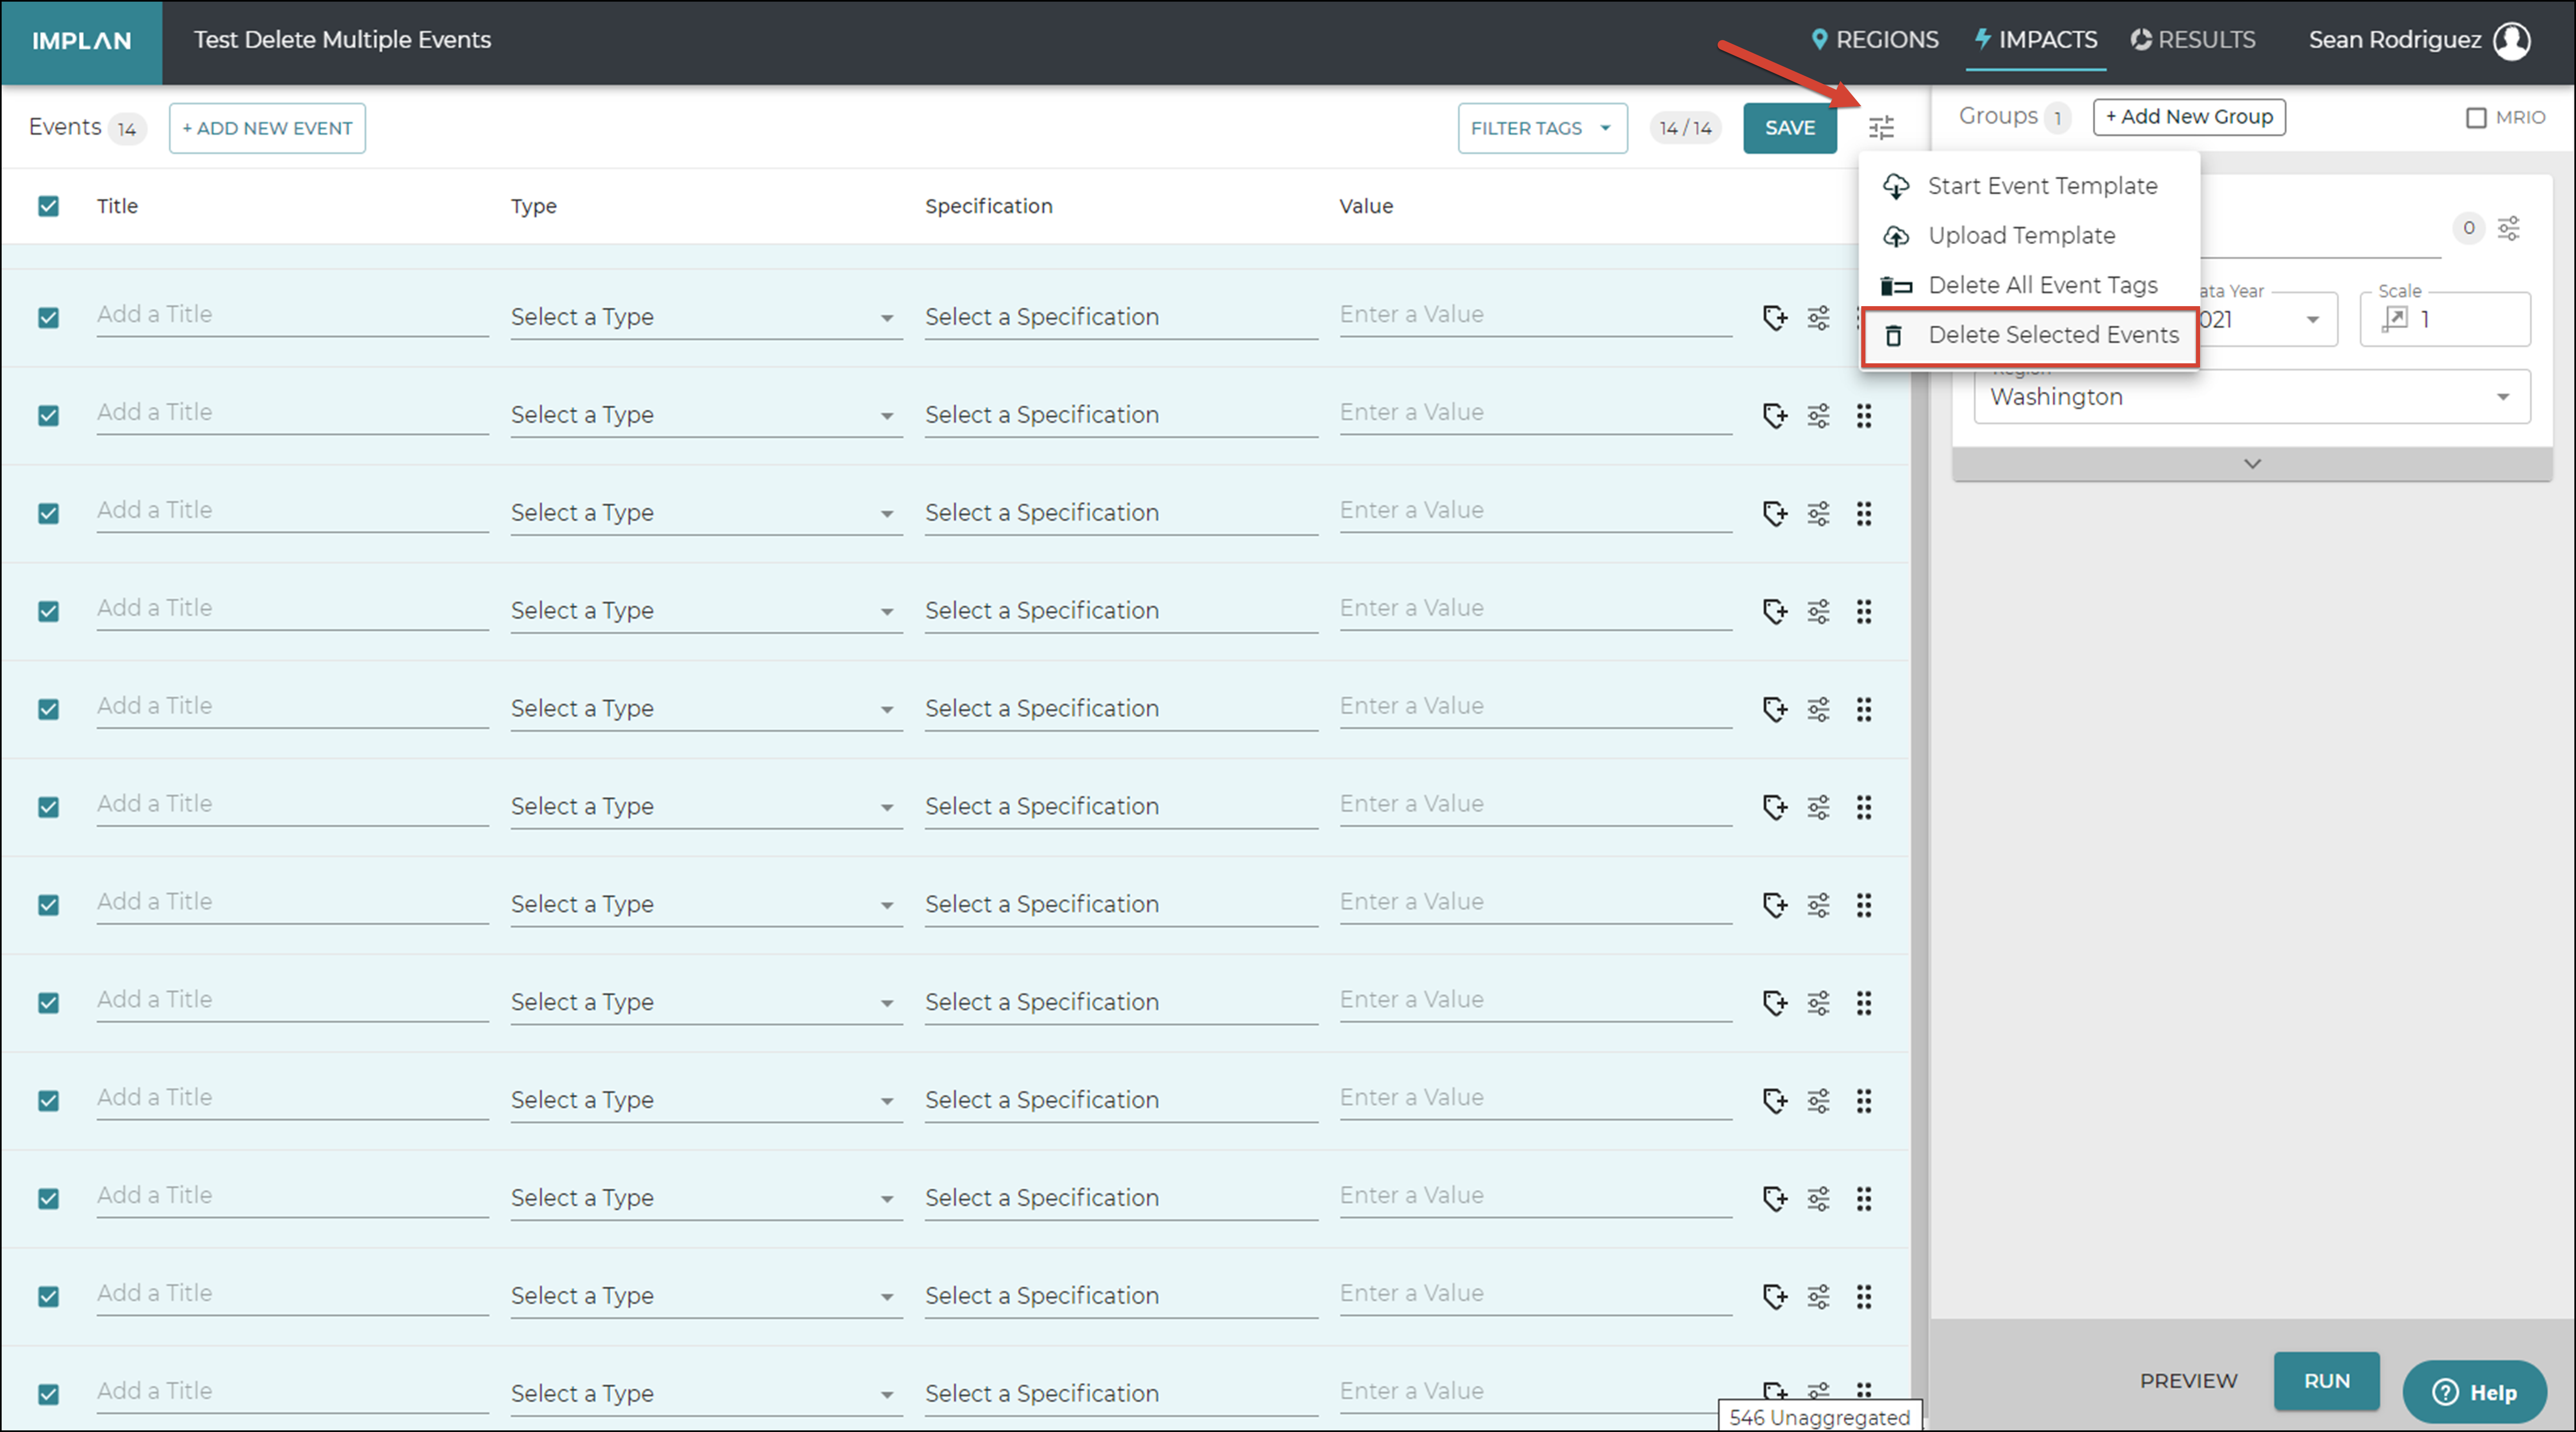Click the tag icon on the seventh event row
The height and width of the screenshot is (1432, 2576).
point(1775,905)
